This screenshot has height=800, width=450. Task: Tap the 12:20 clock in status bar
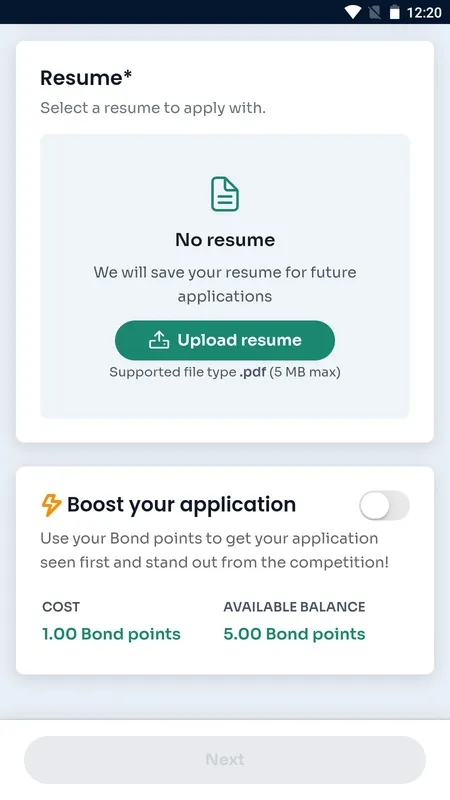[x=424, y=12]
